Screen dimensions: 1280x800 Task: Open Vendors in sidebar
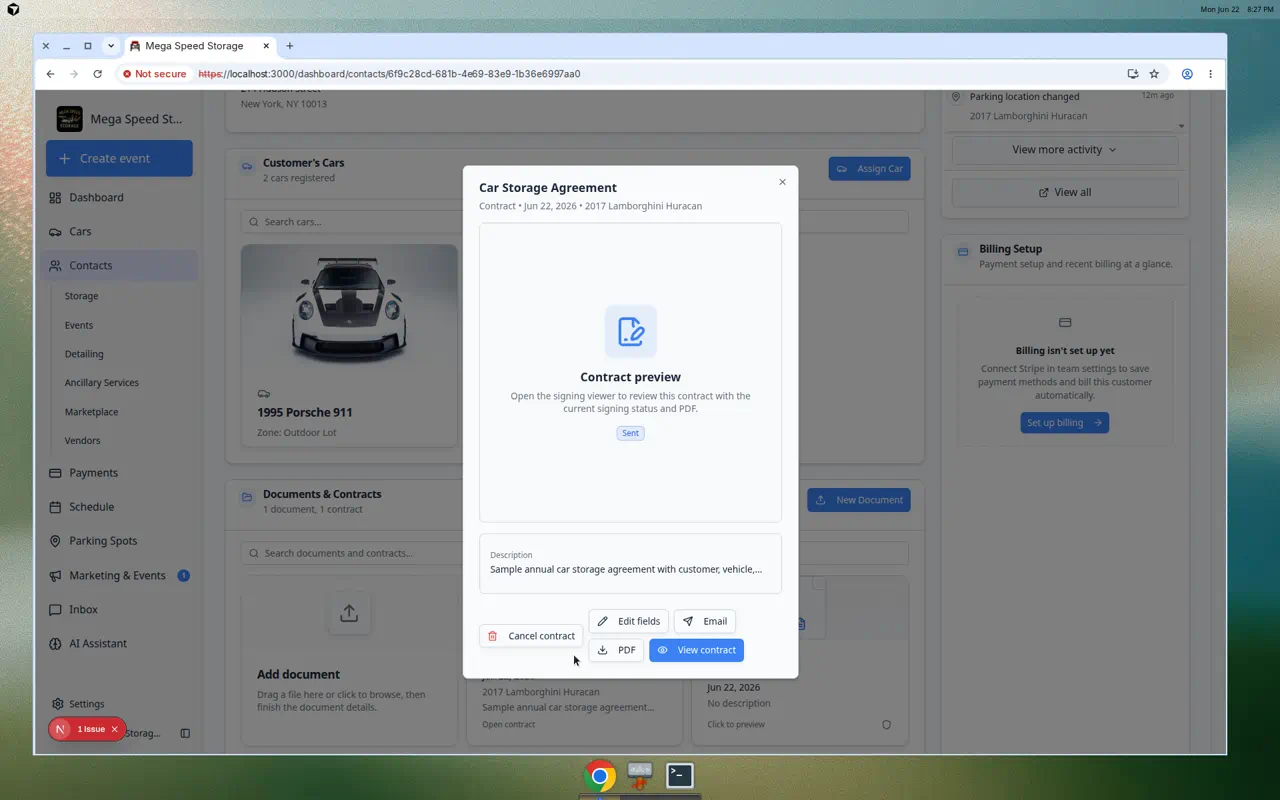click(x=82, y=440)
